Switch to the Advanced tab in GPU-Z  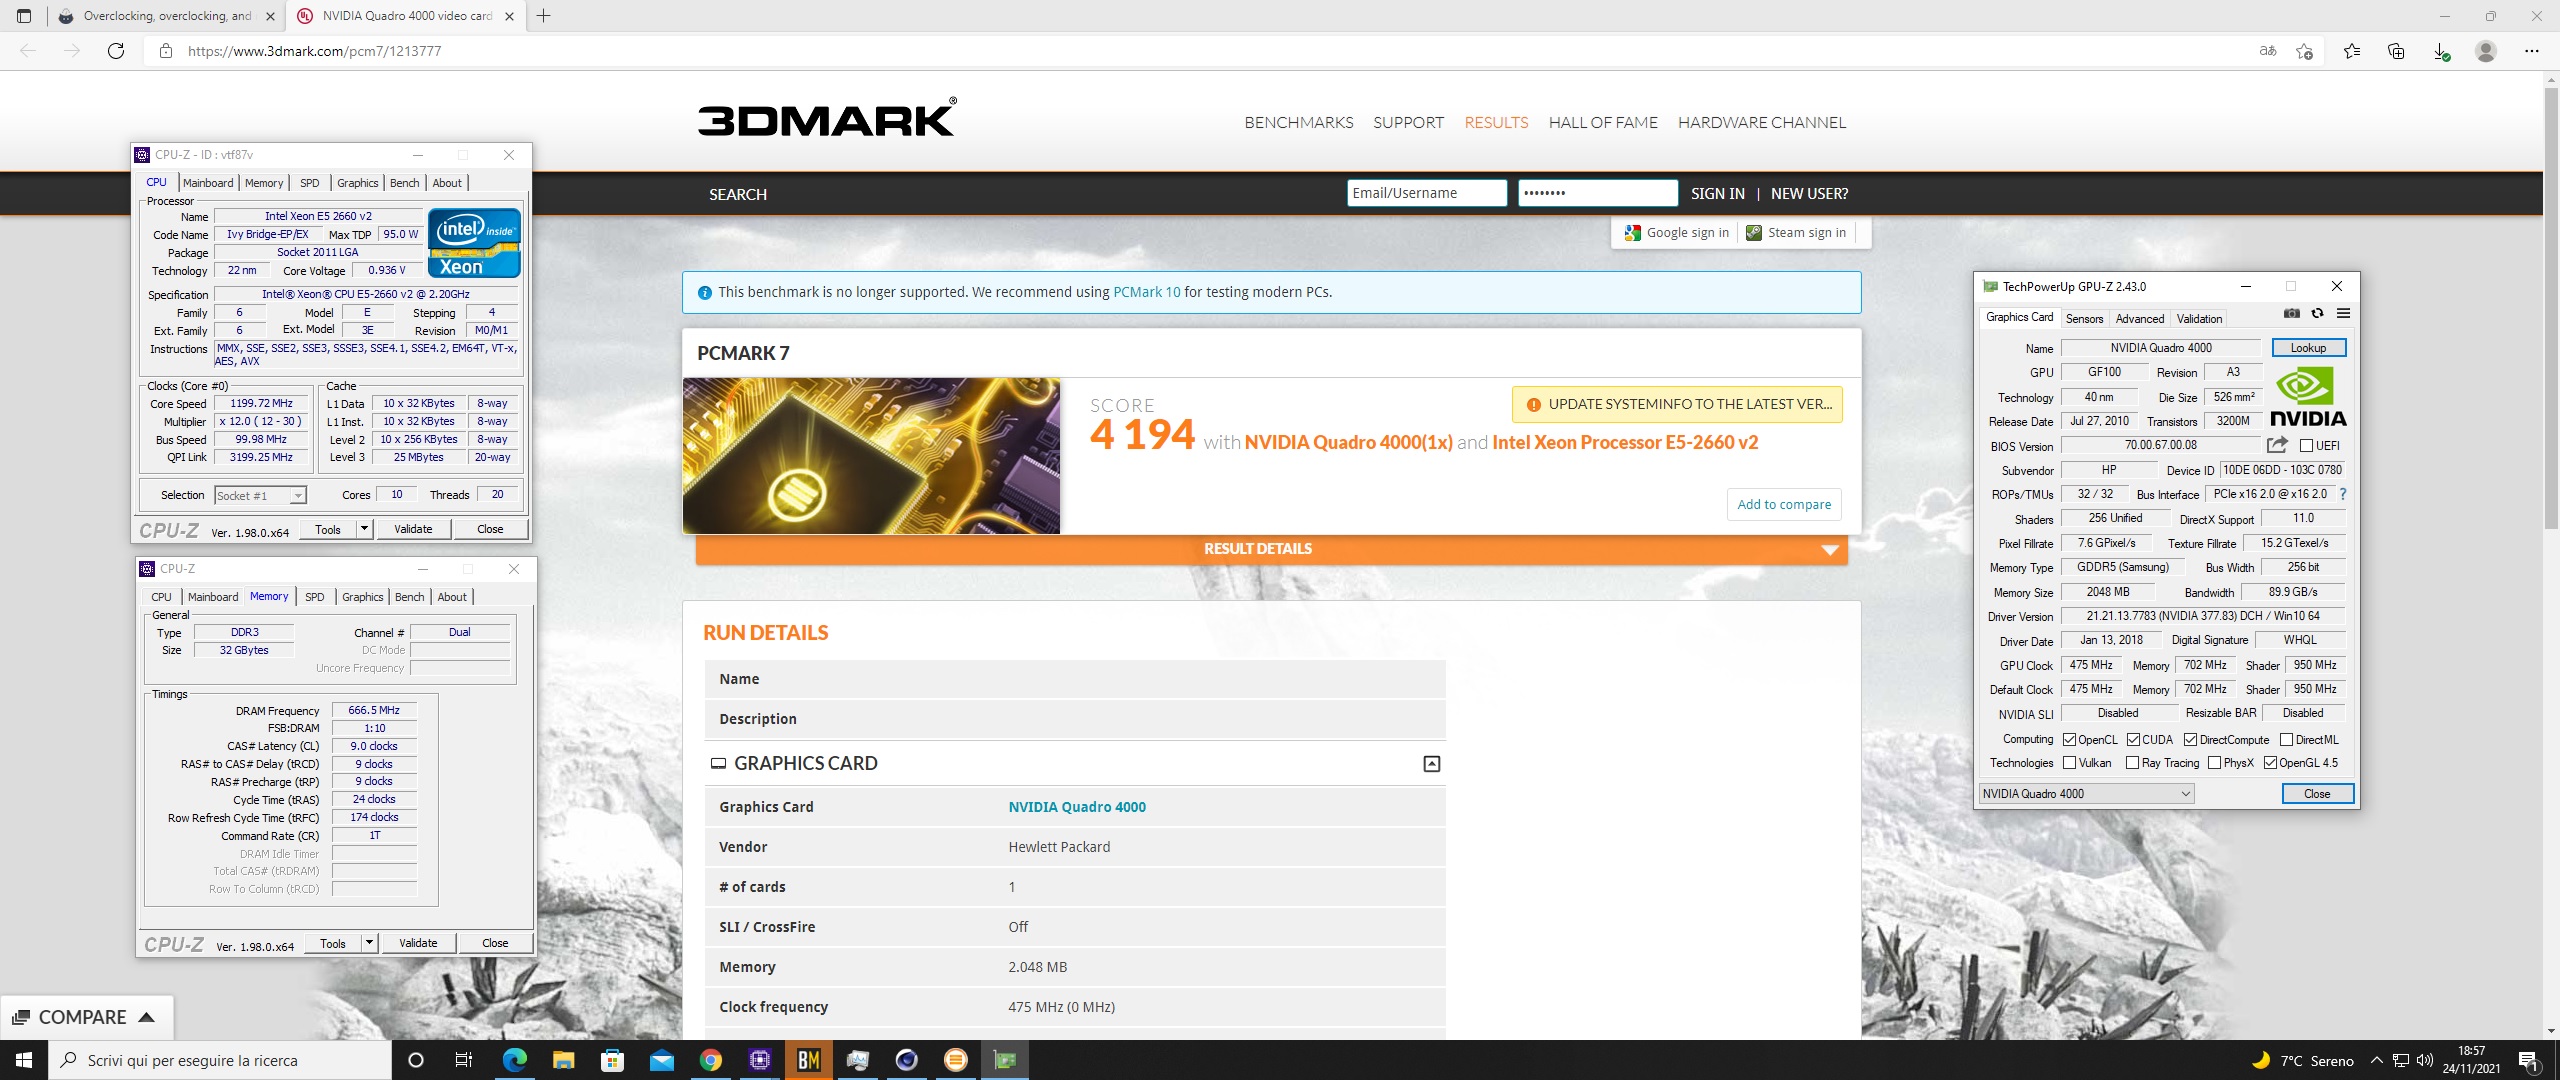click(x=2140, y=319)
